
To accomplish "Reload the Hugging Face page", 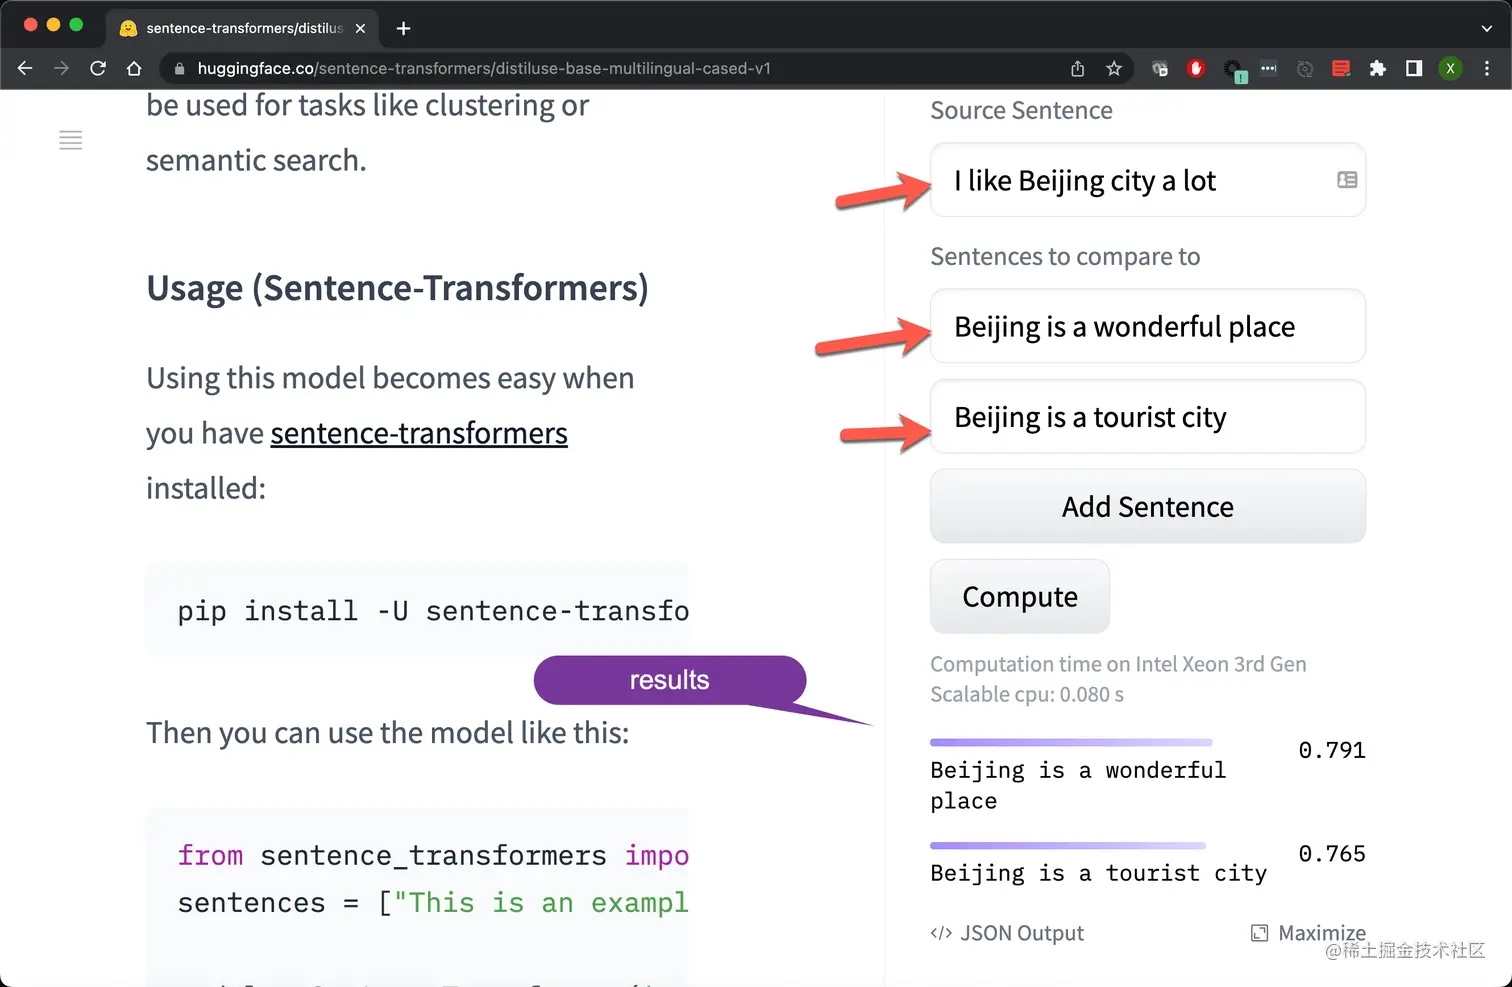I will [98, 68].
